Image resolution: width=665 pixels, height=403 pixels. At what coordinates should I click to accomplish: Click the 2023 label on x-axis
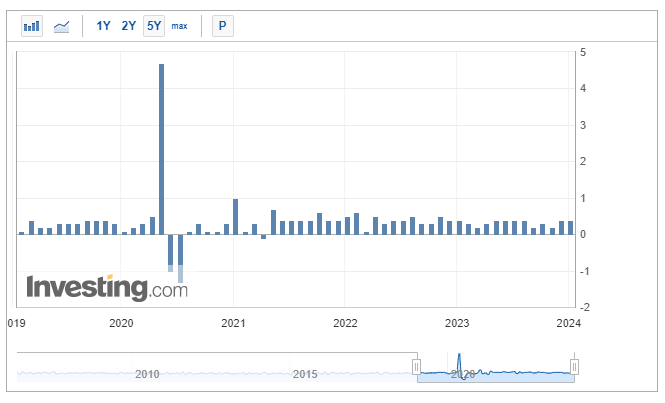coord(457,323)
